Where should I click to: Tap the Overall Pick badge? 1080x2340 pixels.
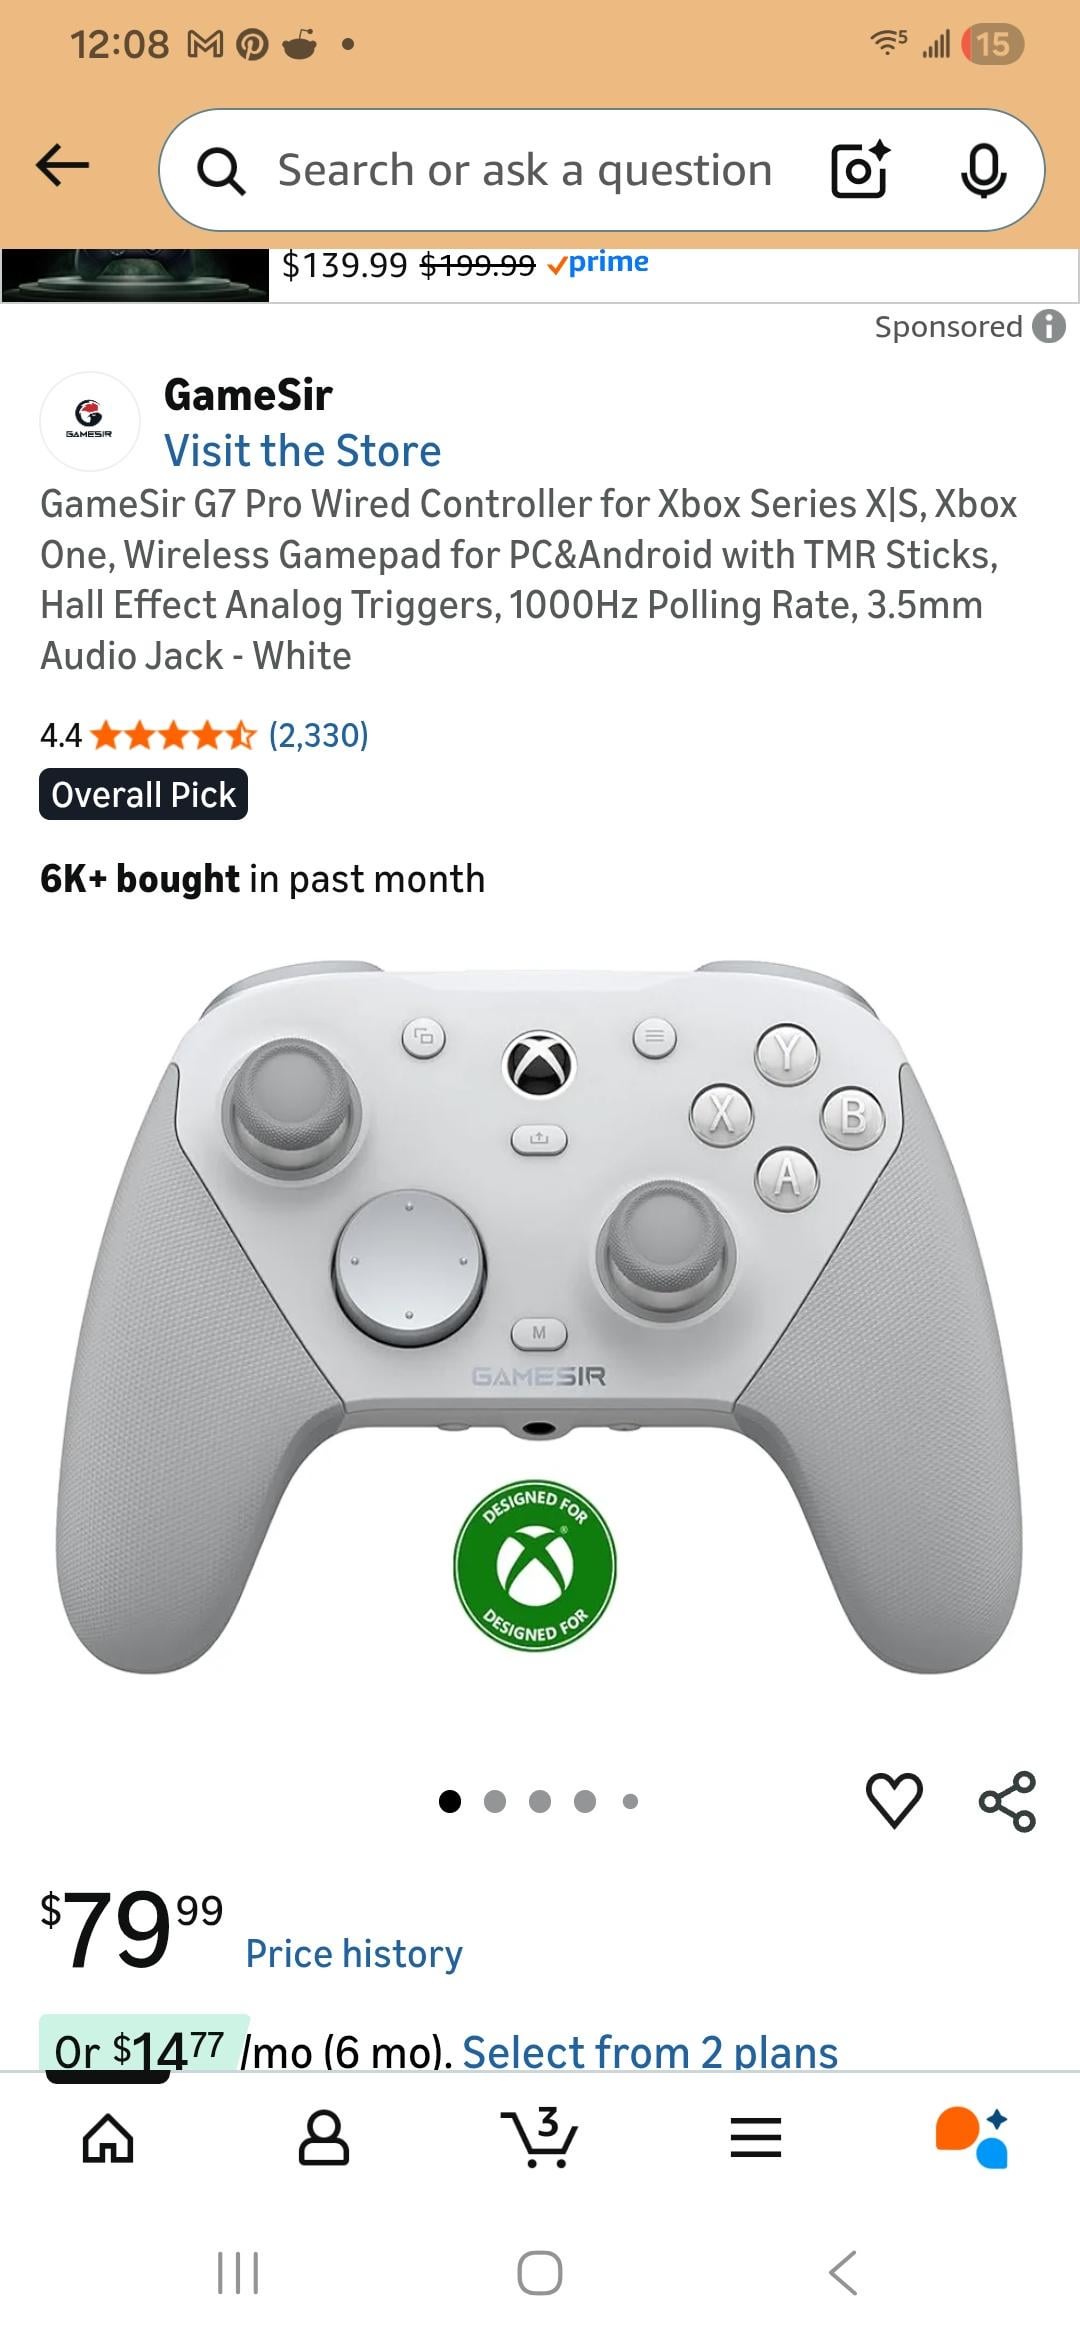coord(143,794)
